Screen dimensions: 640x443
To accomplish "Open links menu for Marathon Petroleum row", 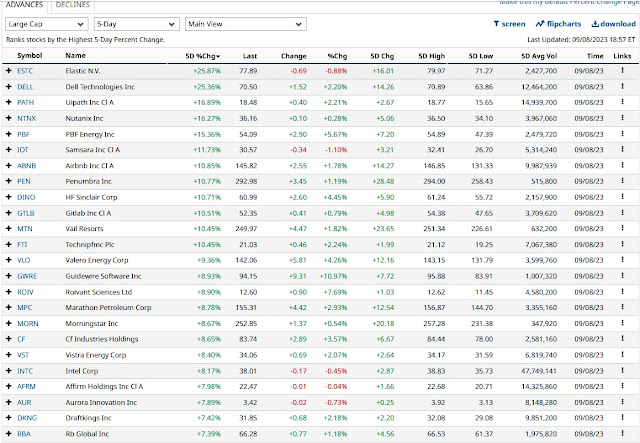I will point(622,307).
